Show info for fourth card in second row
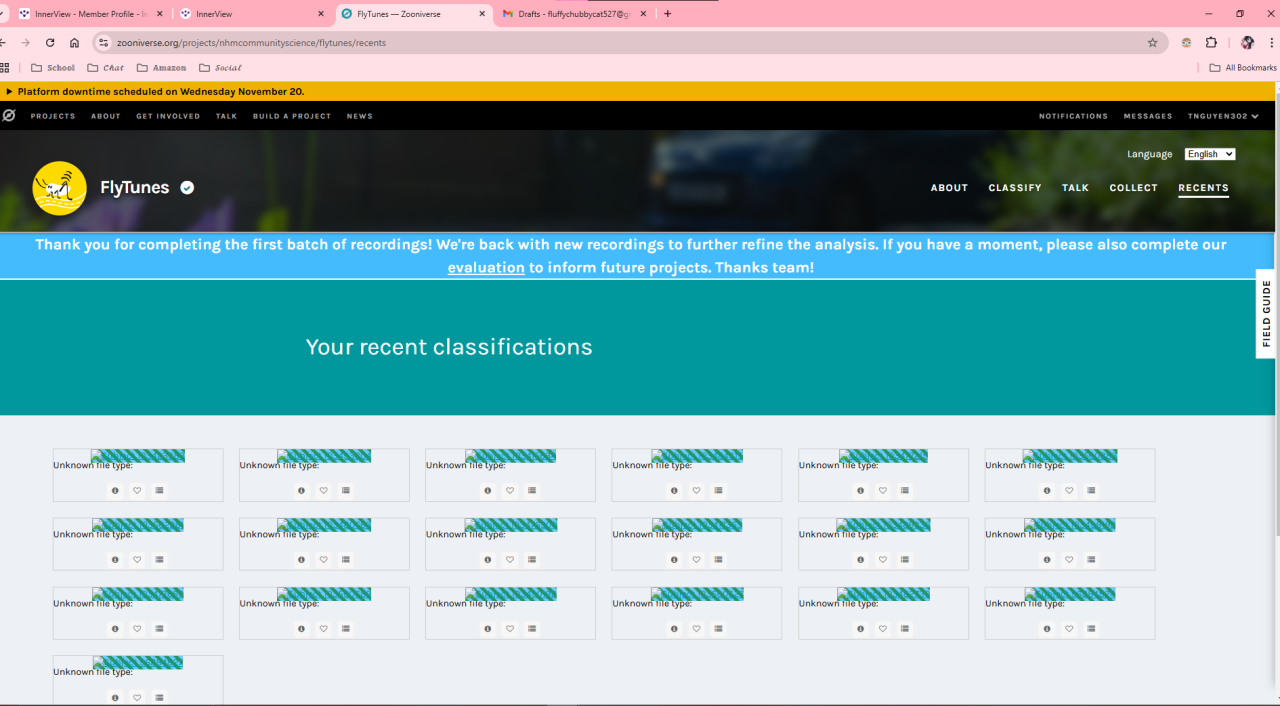Viewport: 1280px width, 706px height. [x=674, y=559]
